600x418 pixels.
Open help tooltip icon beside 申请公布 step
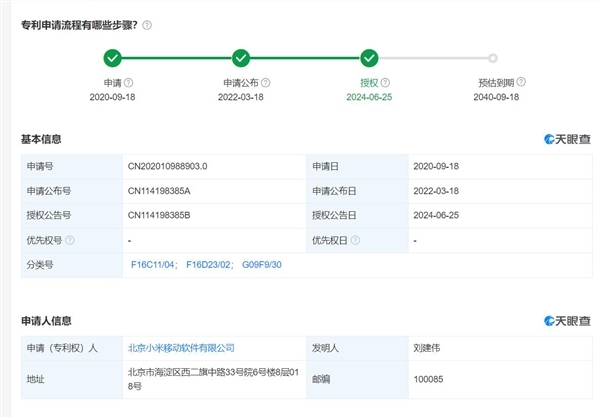(x=270, y=82)
